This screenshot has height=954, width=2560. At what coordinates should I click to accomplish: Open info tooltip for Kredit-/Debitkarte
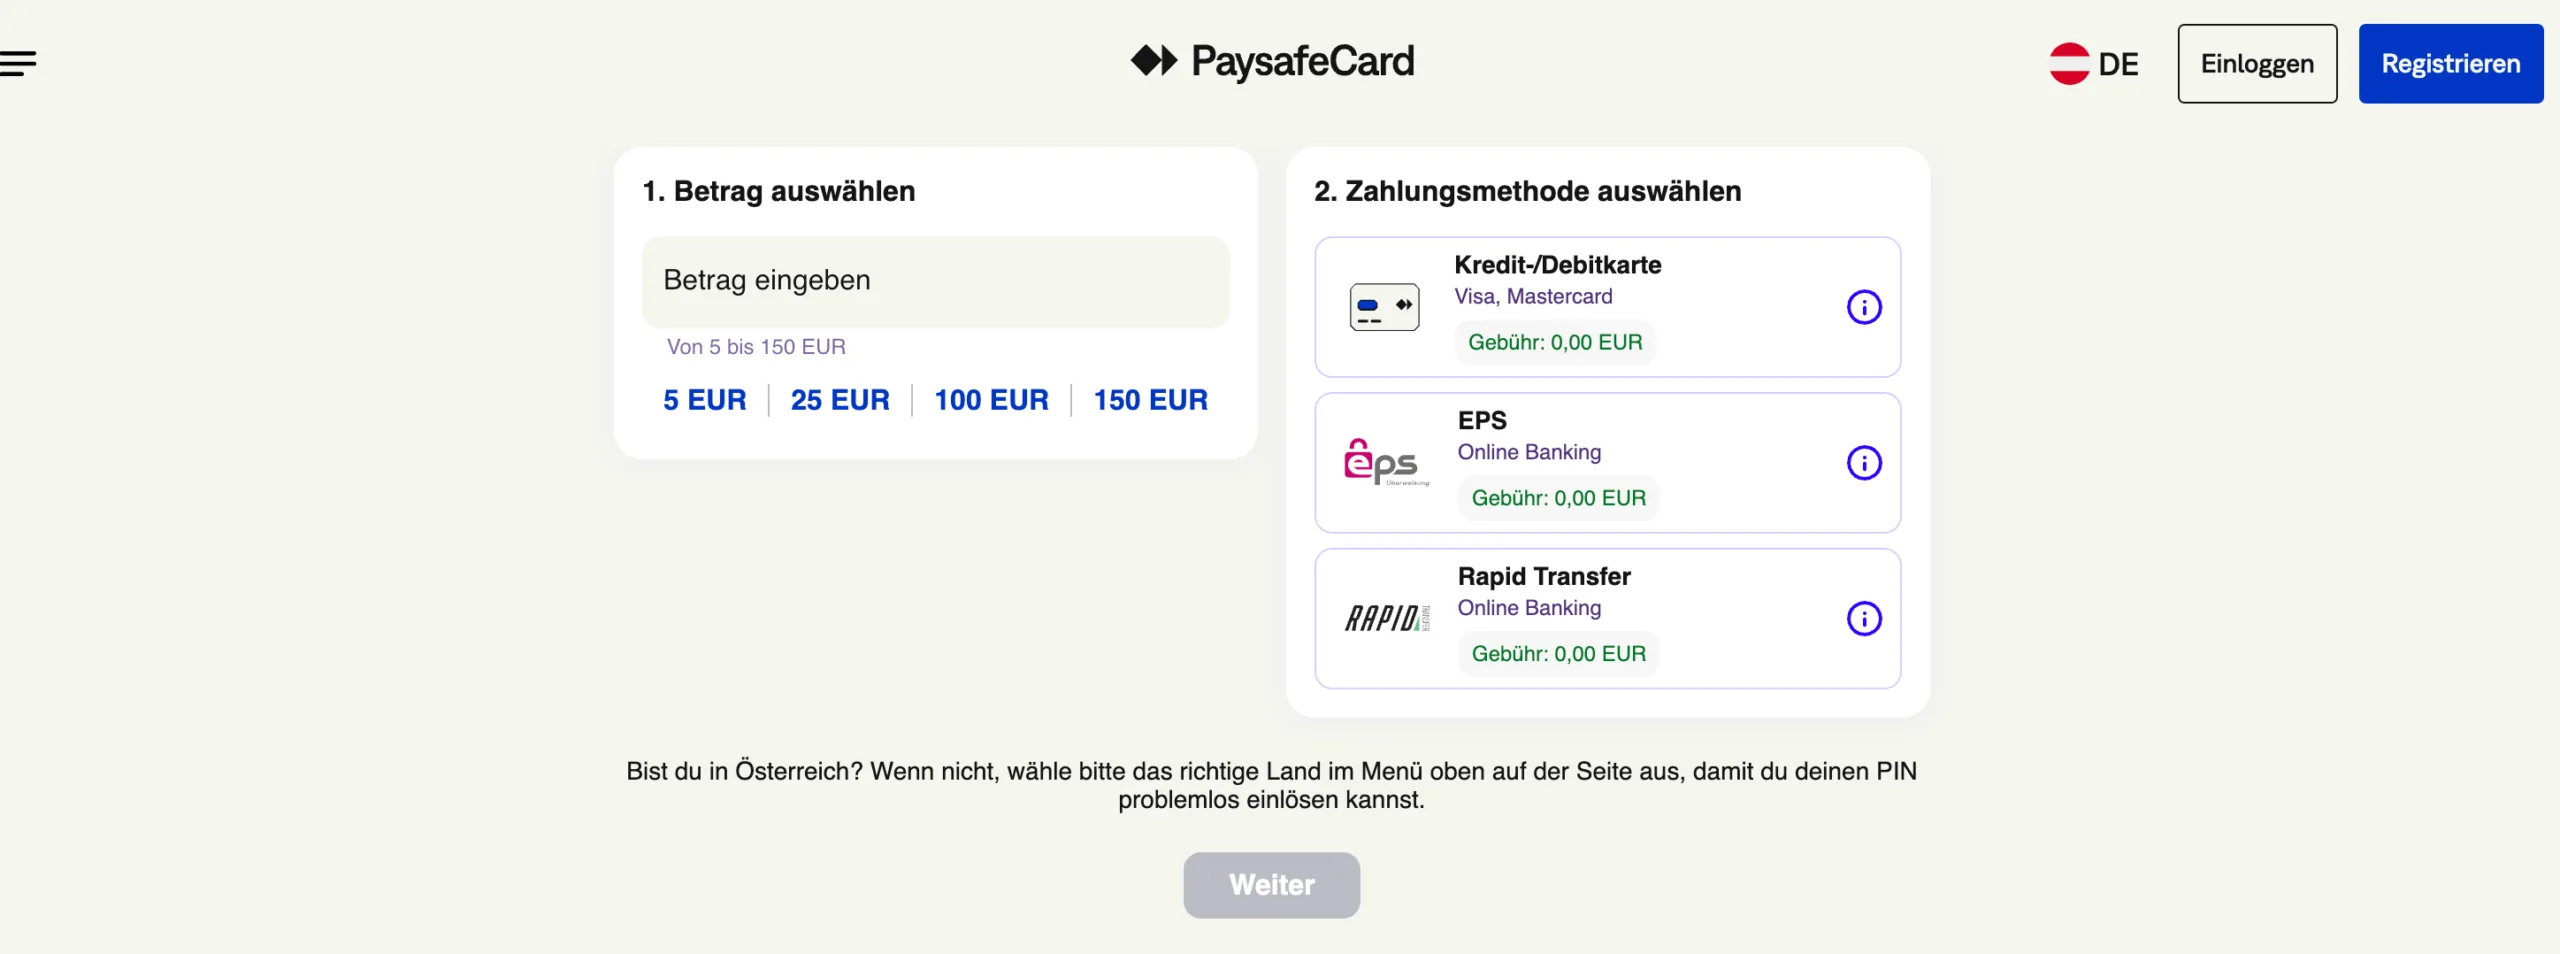[x=1864, y=307]
